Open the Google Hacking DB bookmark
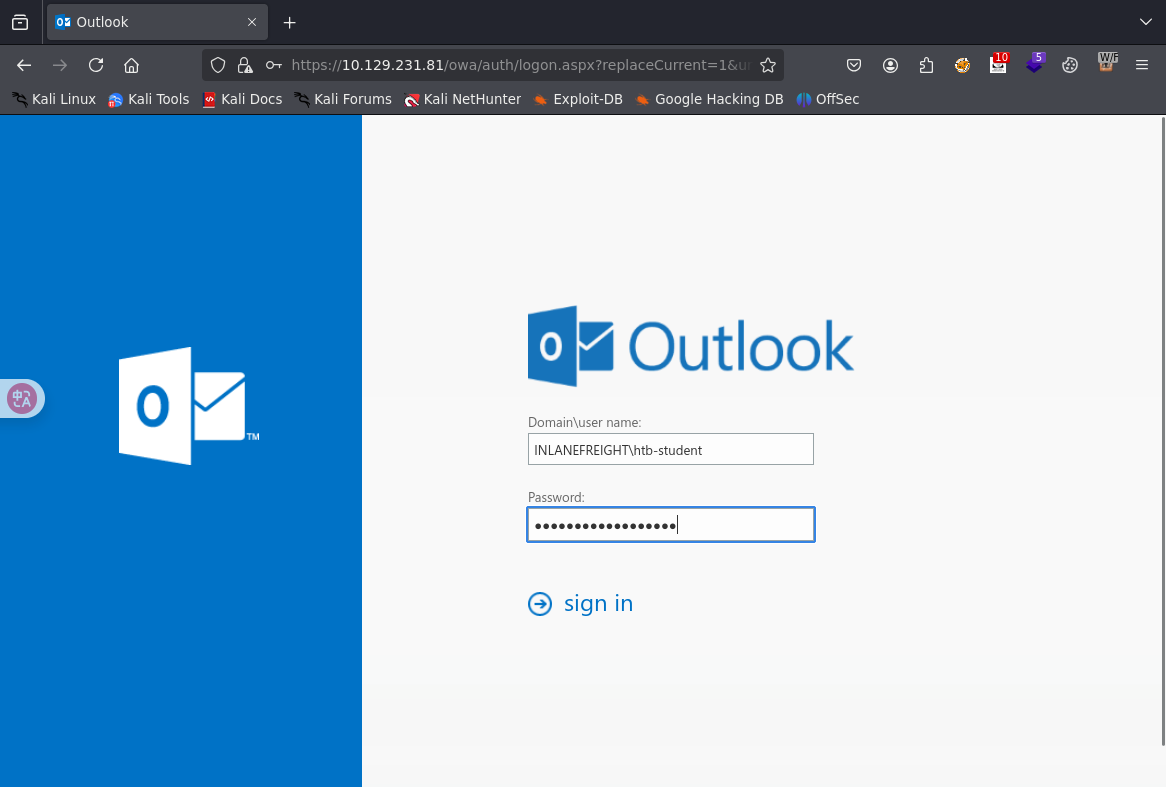This screenshot has height=787, width=1166. point(709,99)
